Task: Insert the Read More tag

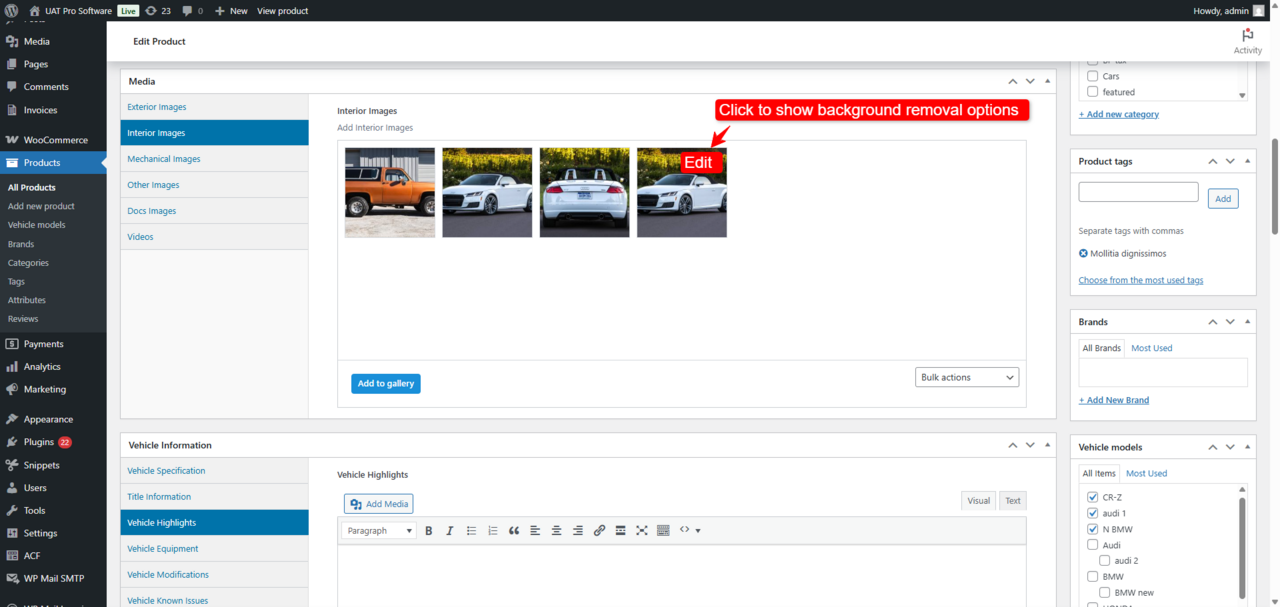Action: point(620,530)
